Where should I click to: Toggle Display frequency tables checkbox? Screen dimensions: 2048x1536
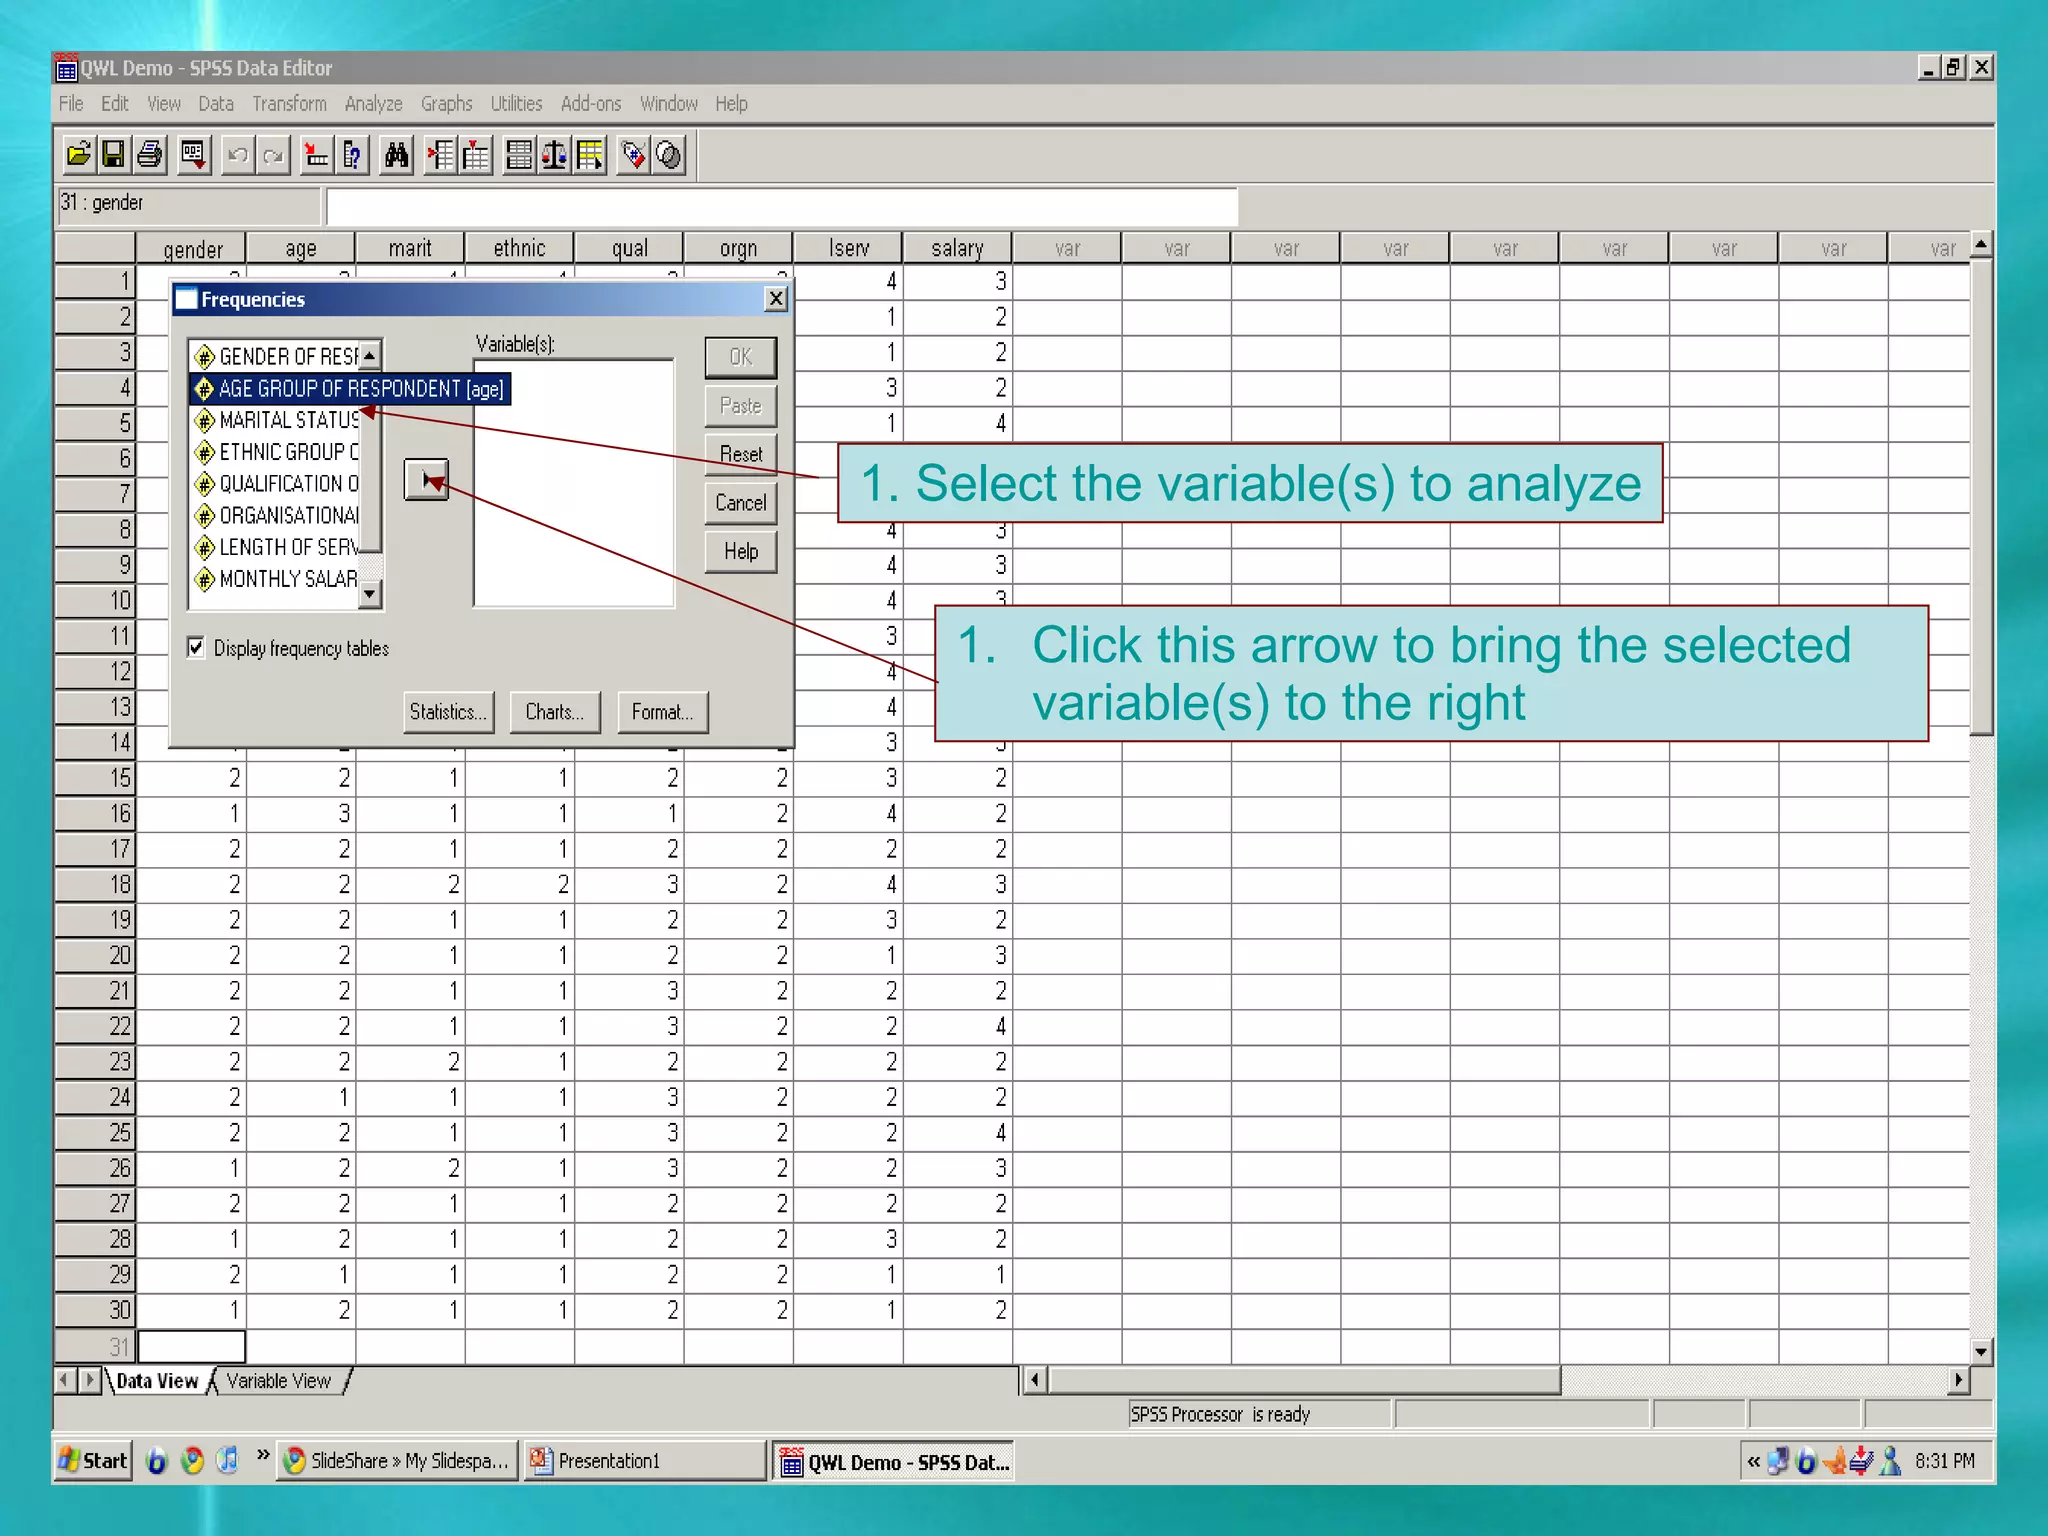196,648
